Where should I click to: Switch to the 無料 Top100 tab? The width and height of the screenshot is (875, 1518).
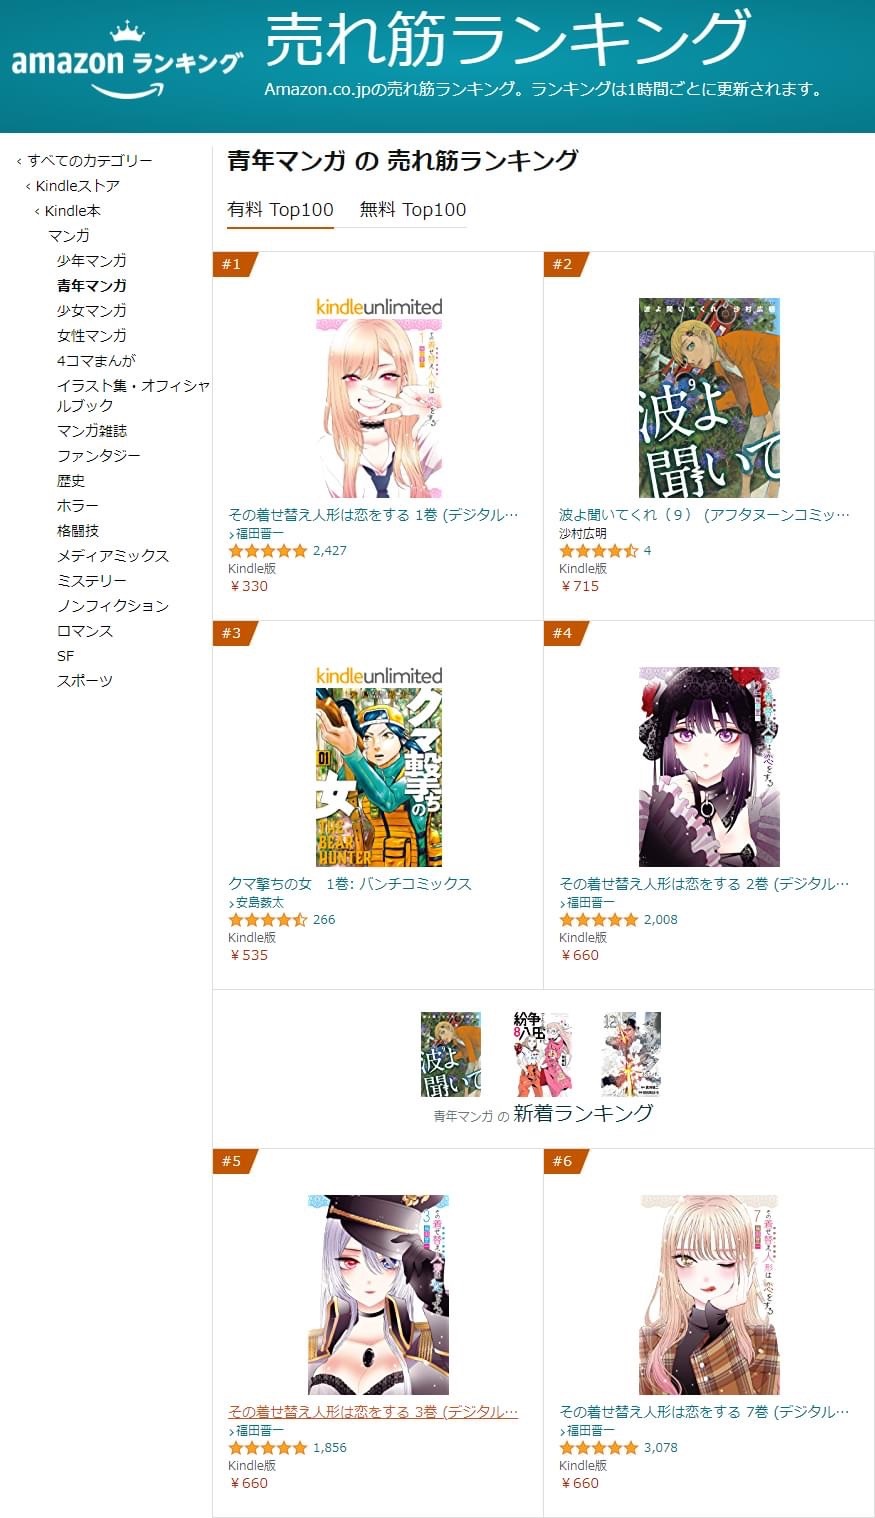pyautogui.click(x=413, y=209)
